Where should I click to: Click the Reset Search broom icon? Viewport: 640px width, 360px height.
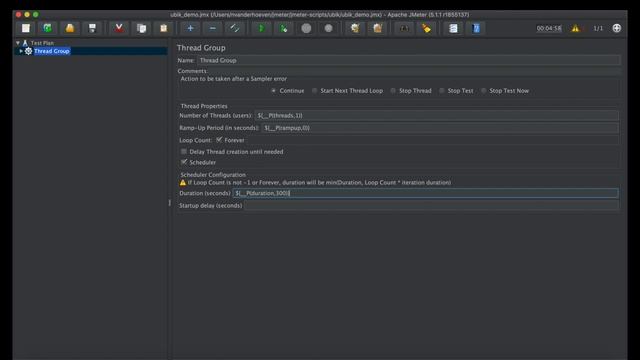[426, 28]
